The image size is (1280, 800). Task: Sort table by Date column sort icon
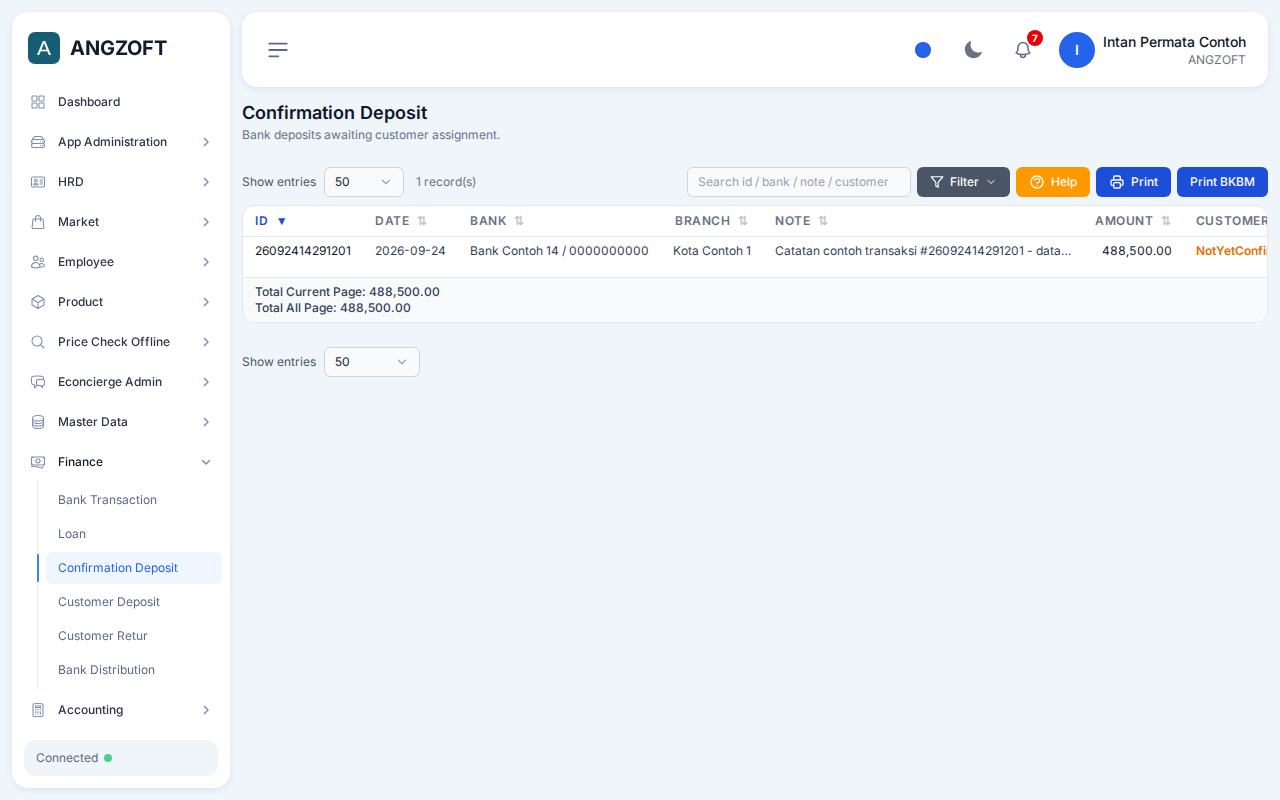click(x=422, y=221)
